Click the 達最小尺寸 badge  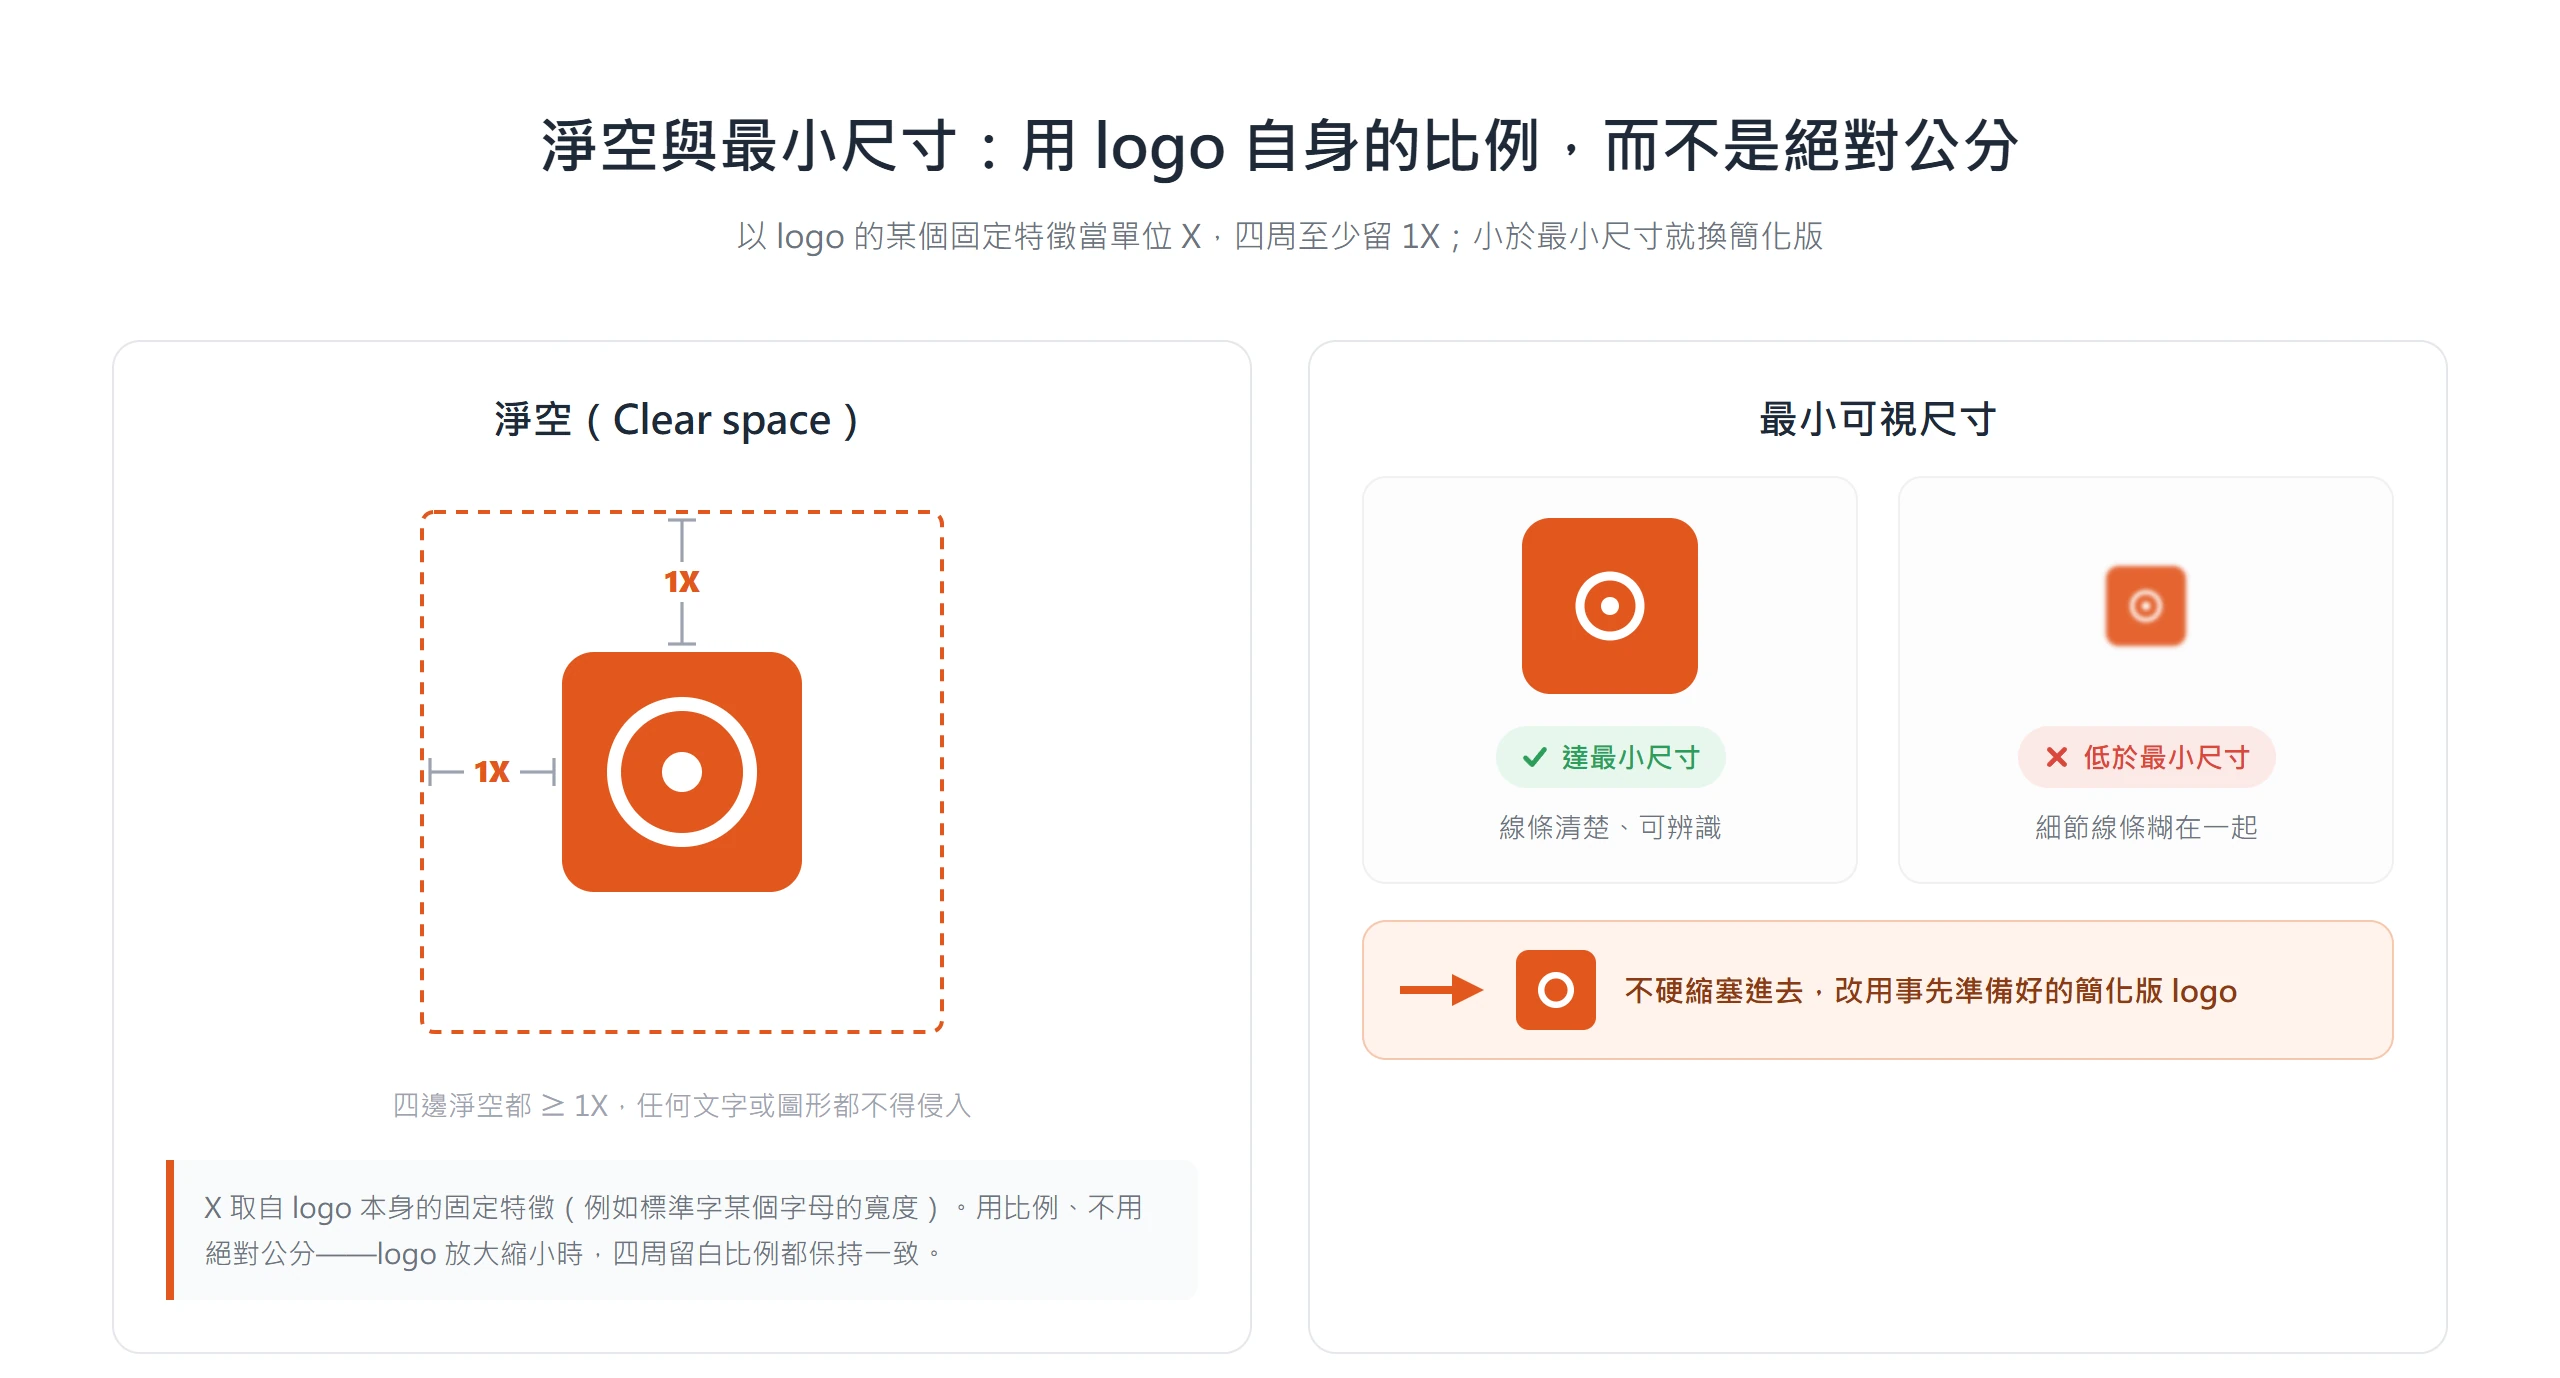(x=1610, y=757)
